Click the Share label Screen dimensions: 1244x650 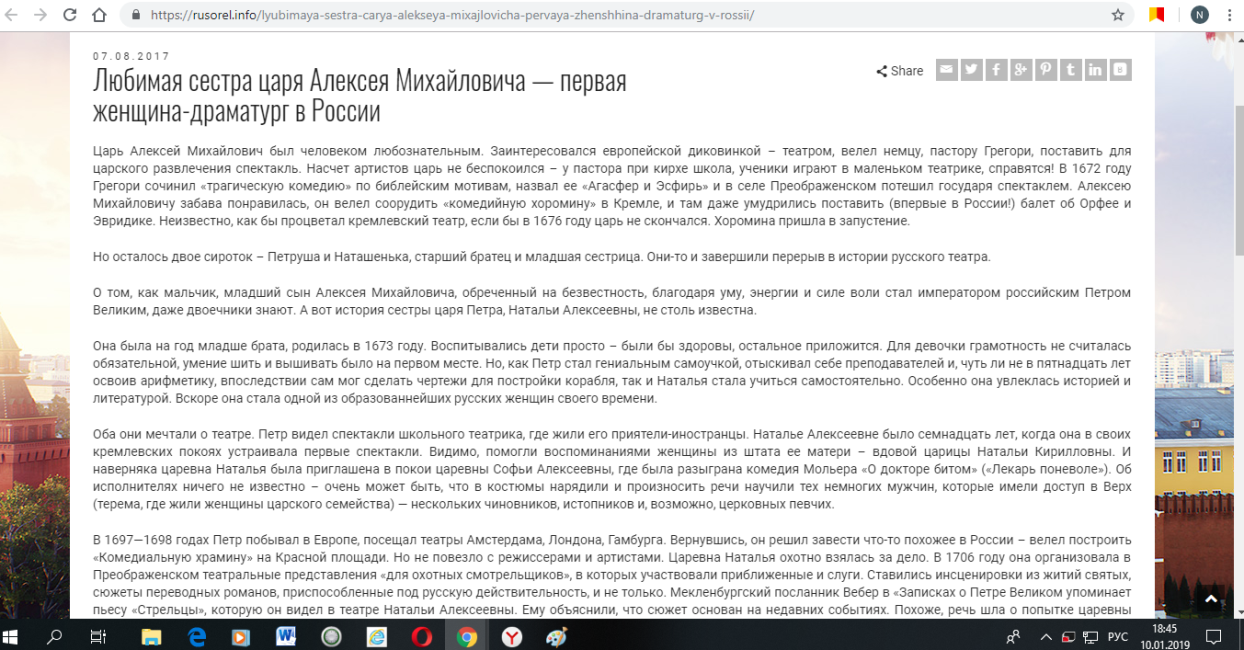coord(900,71)
